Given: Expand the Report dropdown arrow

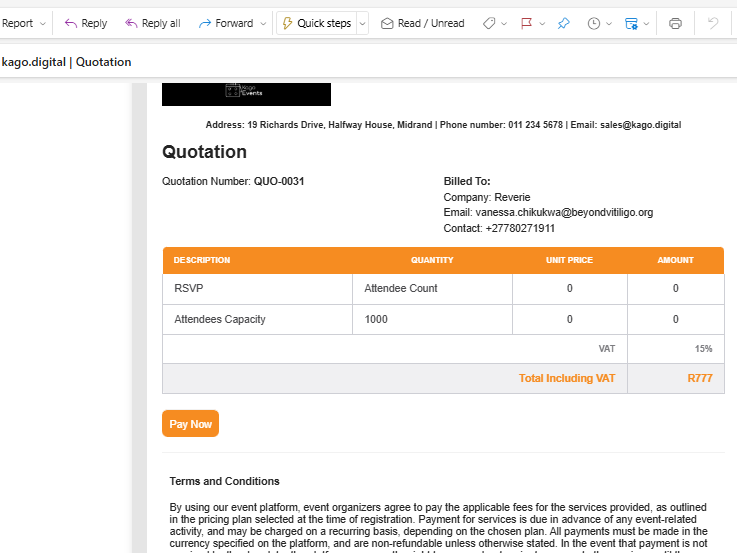Looking at the screenshot, I should pos(42,23).
